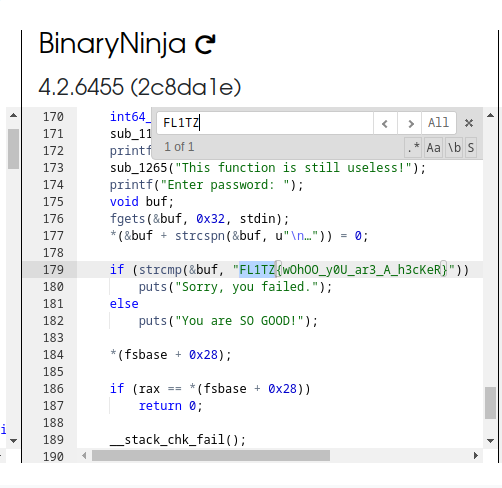
Task: Click the refresh icon next to BinaryNinja
Action: (205, 45)
